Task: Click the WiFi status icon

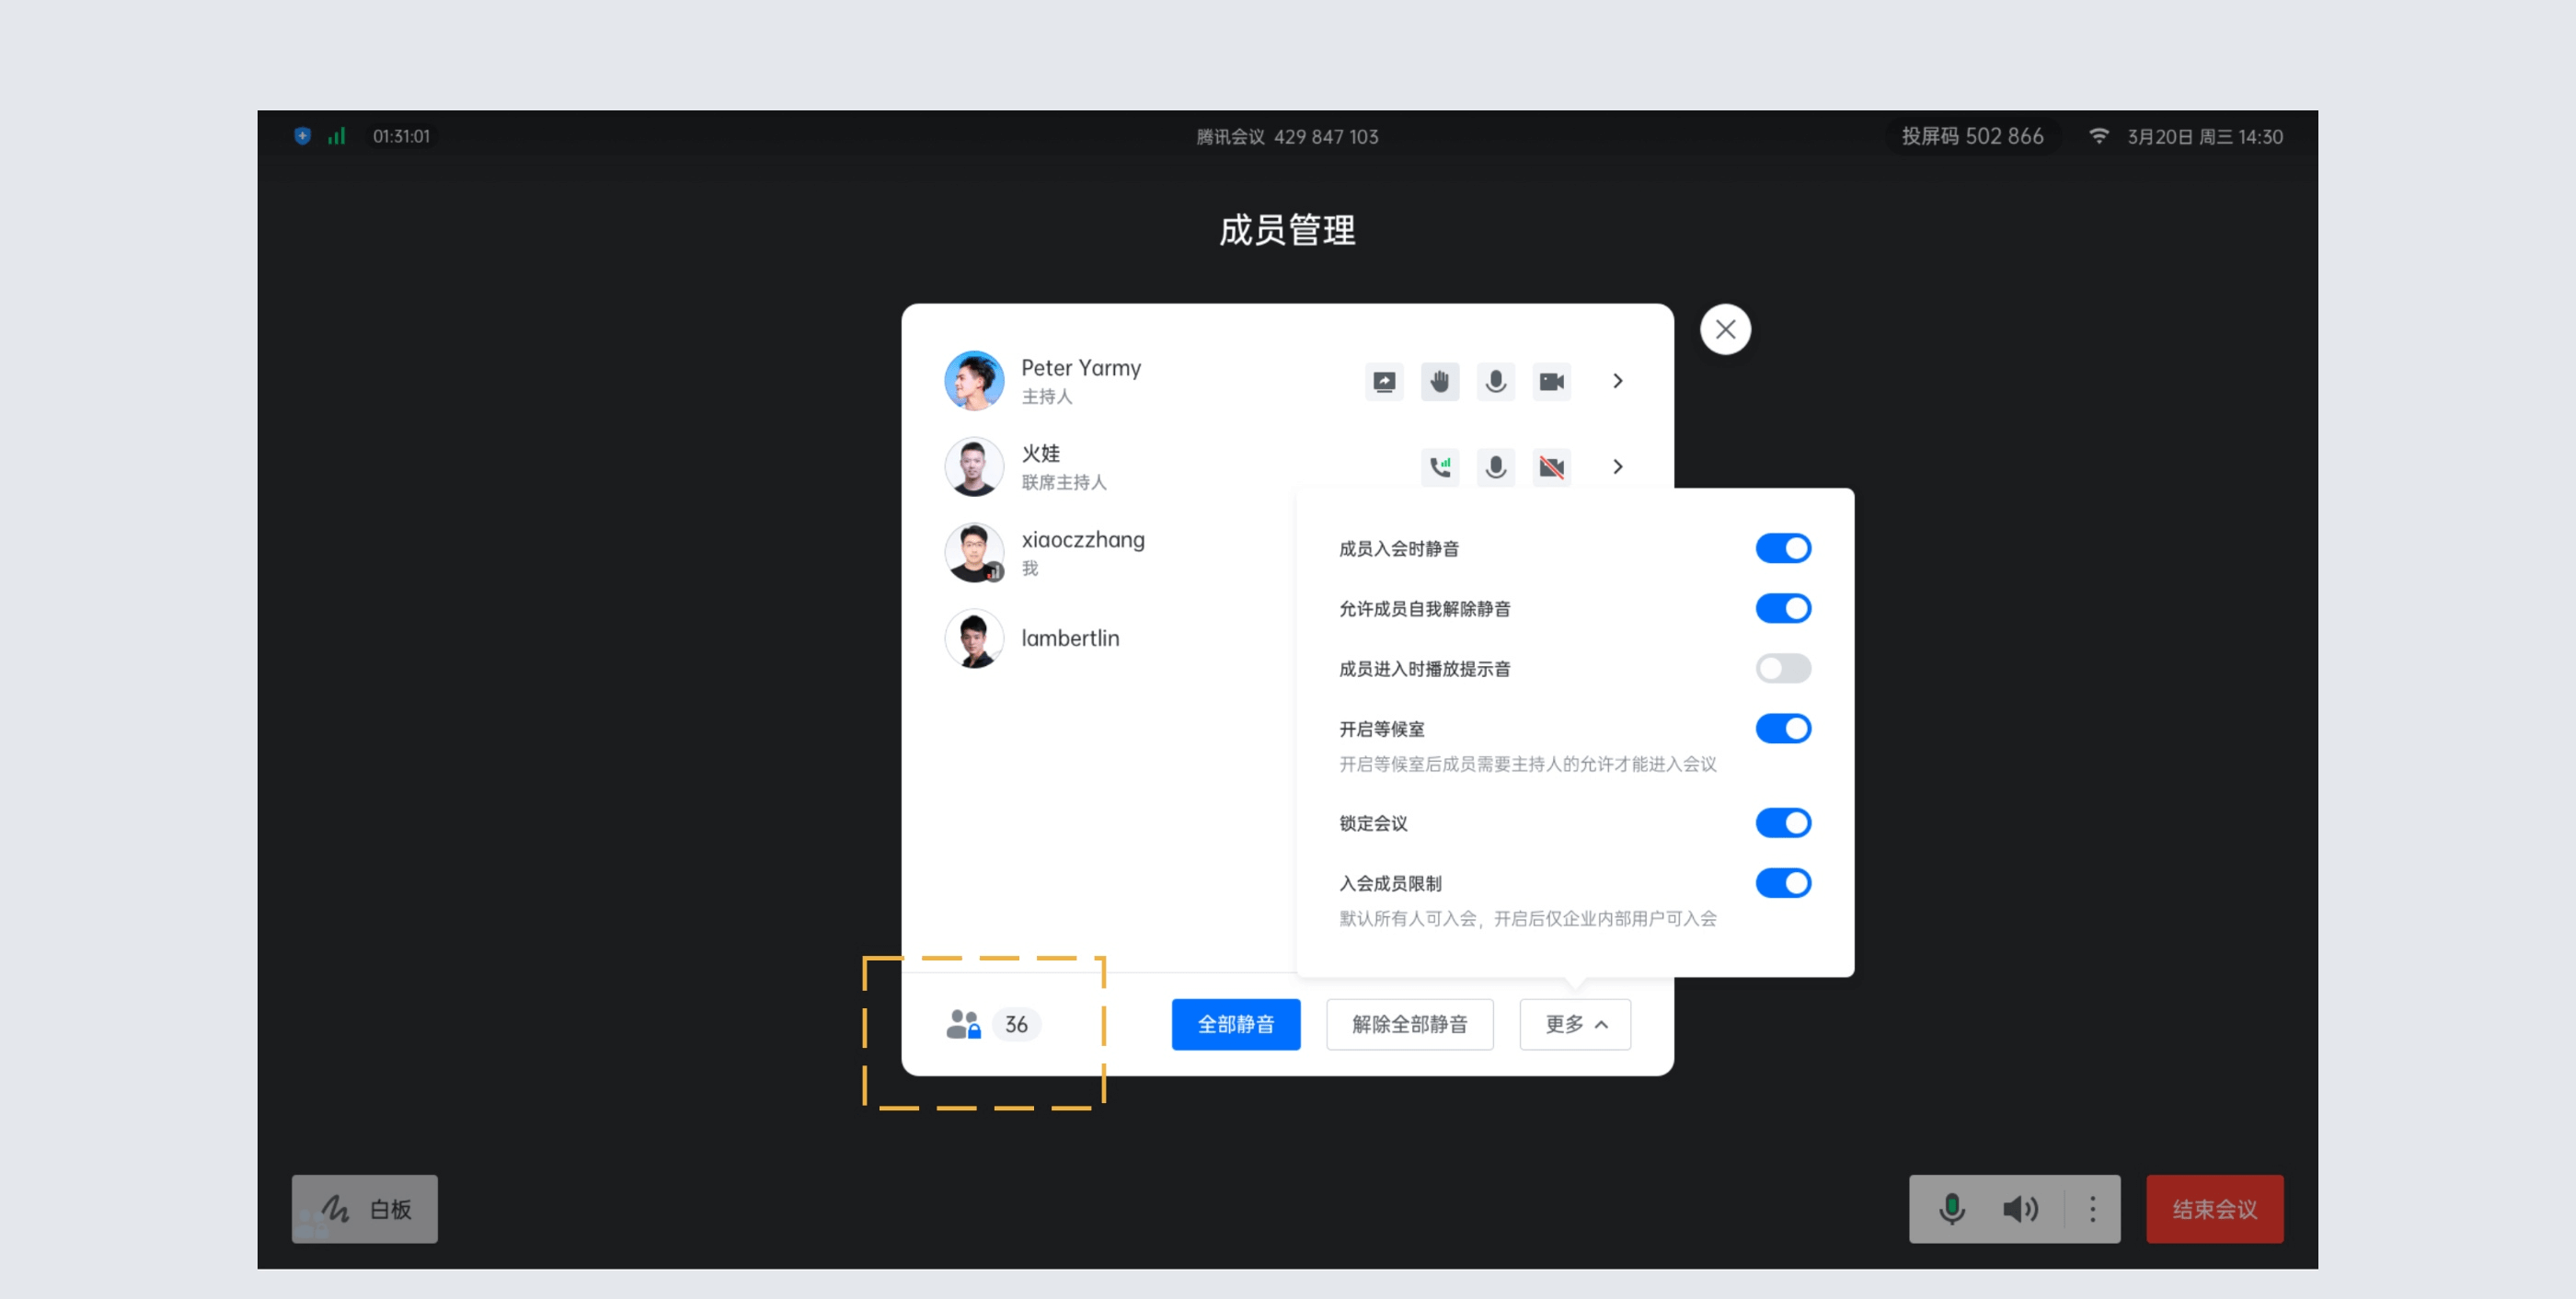Action: (2099, 136)
